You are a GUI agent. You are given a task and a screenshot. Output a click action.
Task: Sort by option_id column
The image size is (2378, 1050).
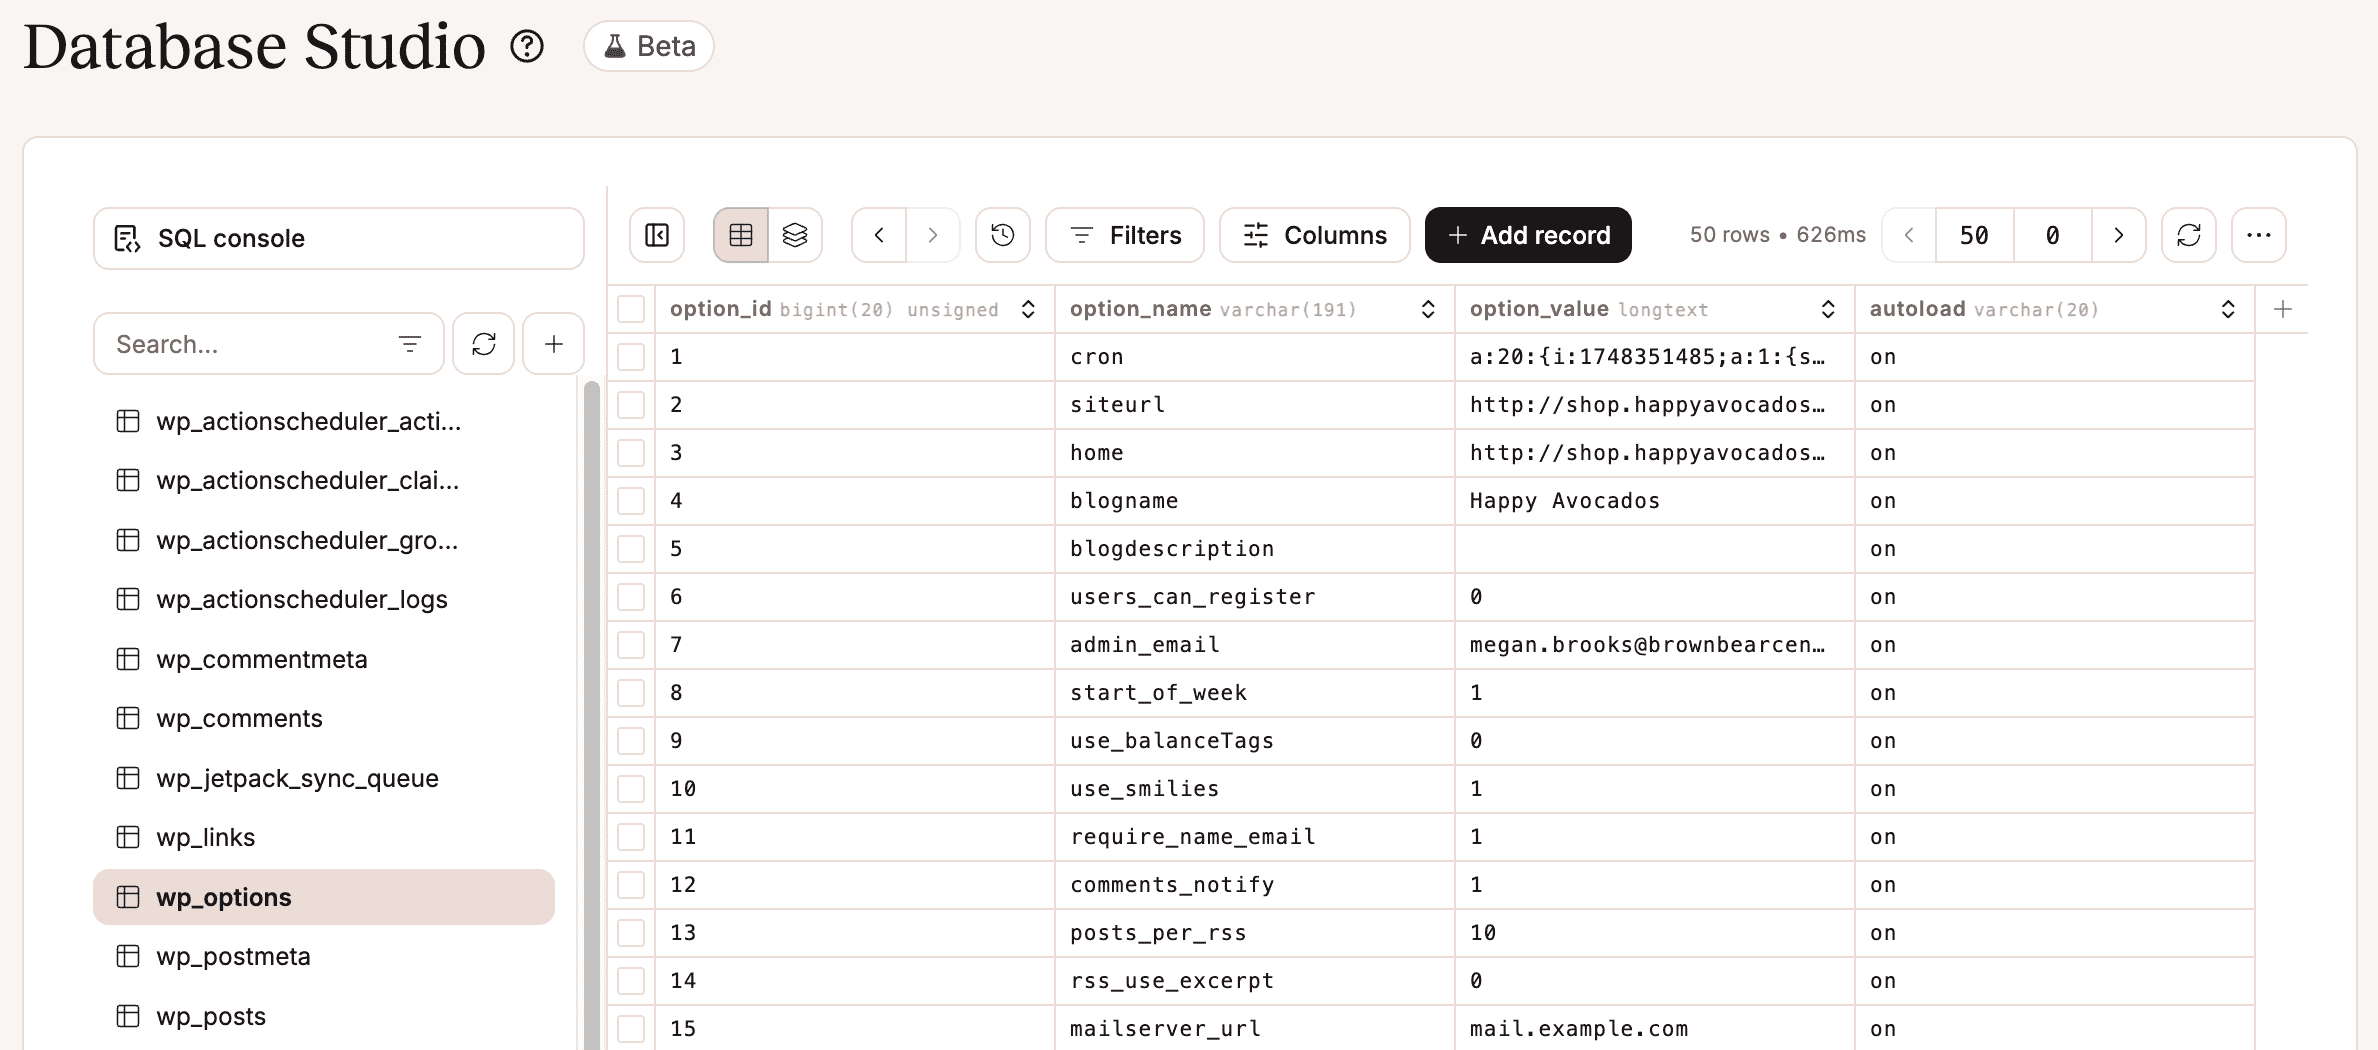coord(1028,309)
